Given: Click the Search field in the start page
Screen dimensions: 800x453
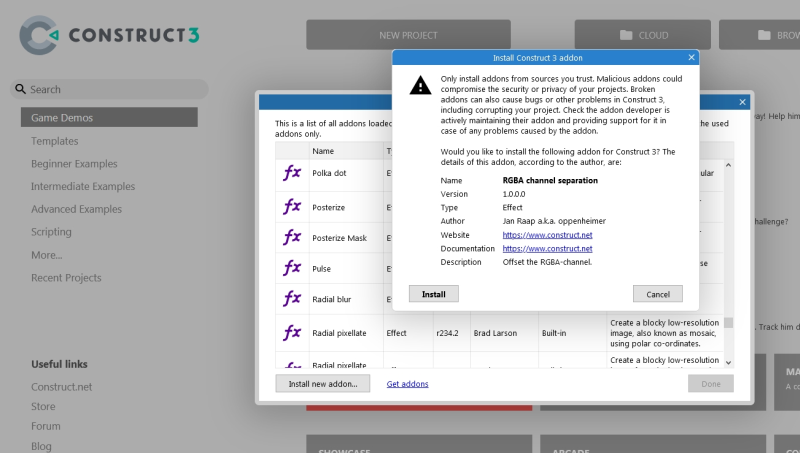Looking at the screenshot, I should pos(109,89).
